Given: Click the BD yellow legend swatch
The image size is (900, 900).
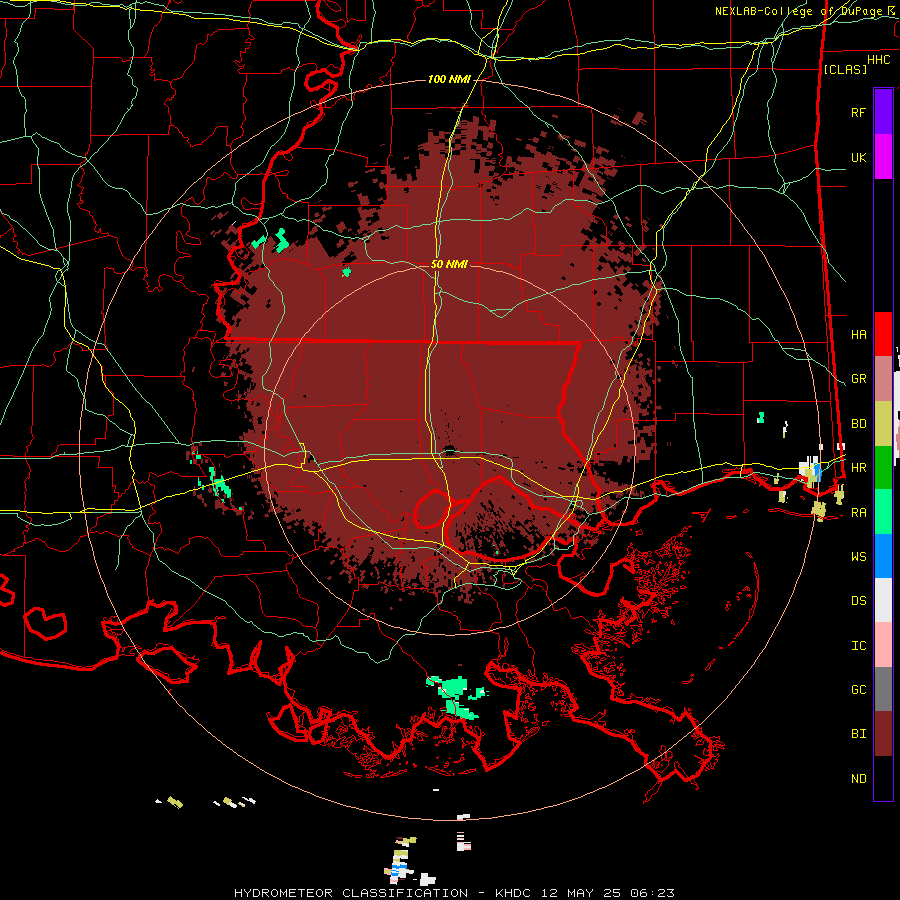Looking at the screenshot, I should coord(883,424).
